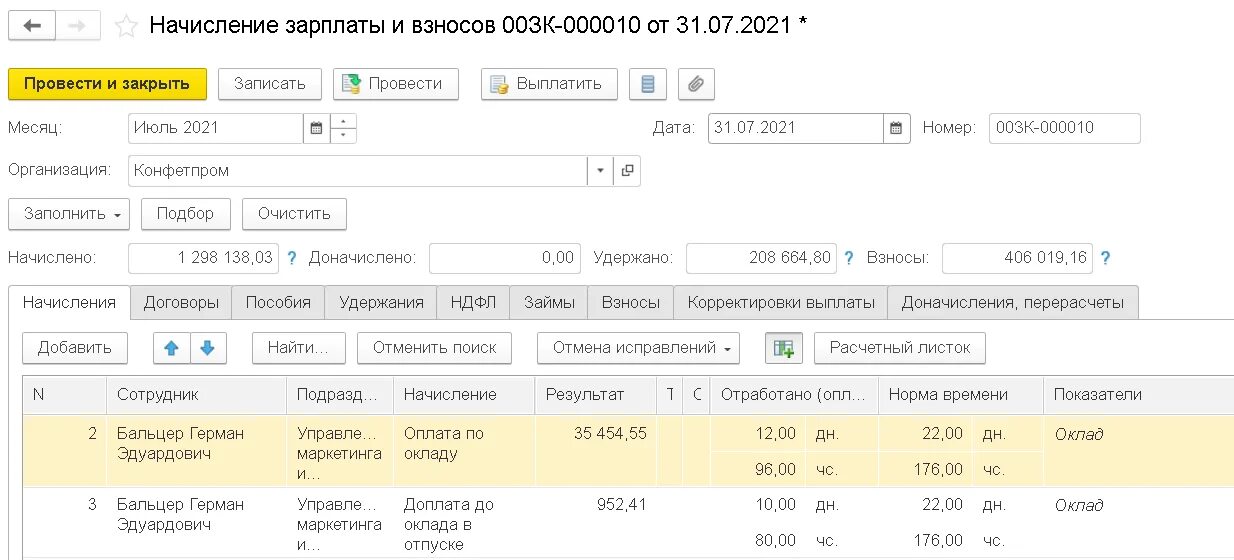The width and height of the screenshot is (1234, 560).
Task: Open the document structure report icon
Action: (647, 84)
